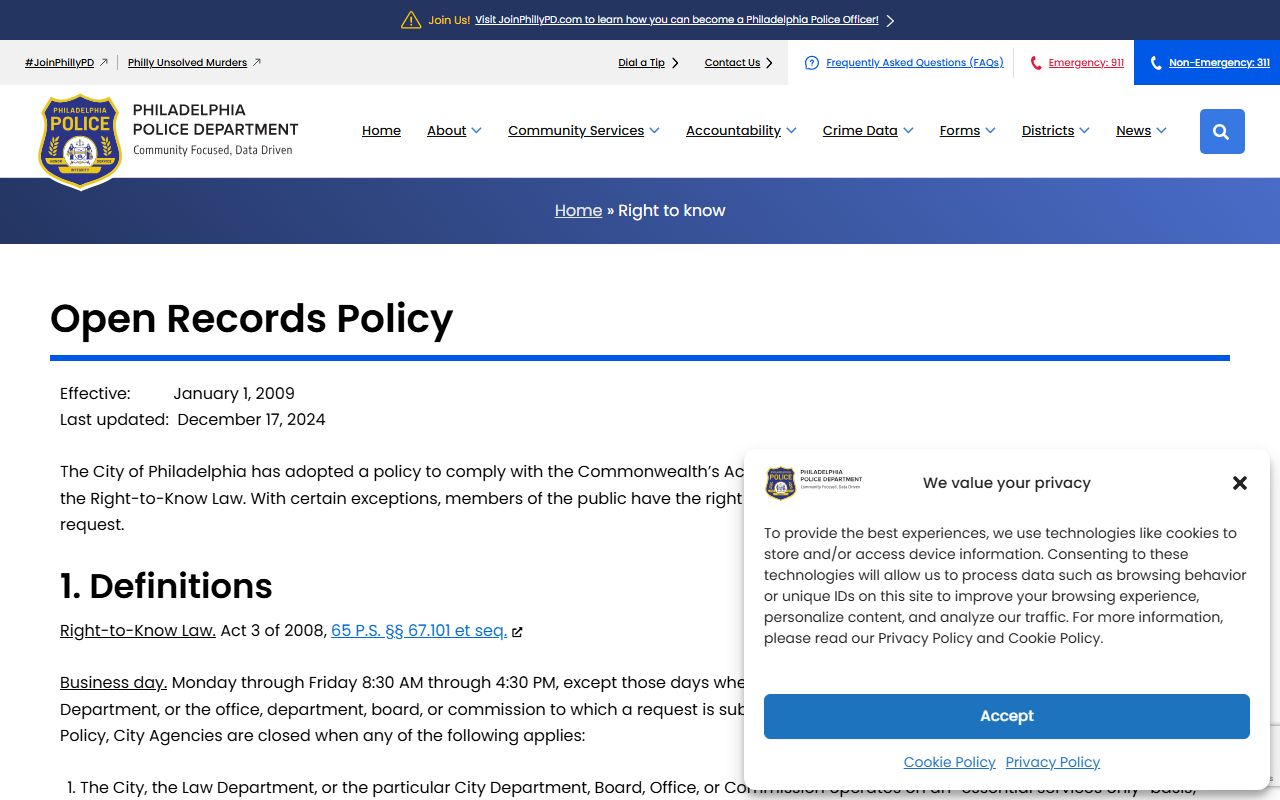Screen dimensions: 1280x800
Task: Click the Open Records Policy heading
Action: pos(251,318)
